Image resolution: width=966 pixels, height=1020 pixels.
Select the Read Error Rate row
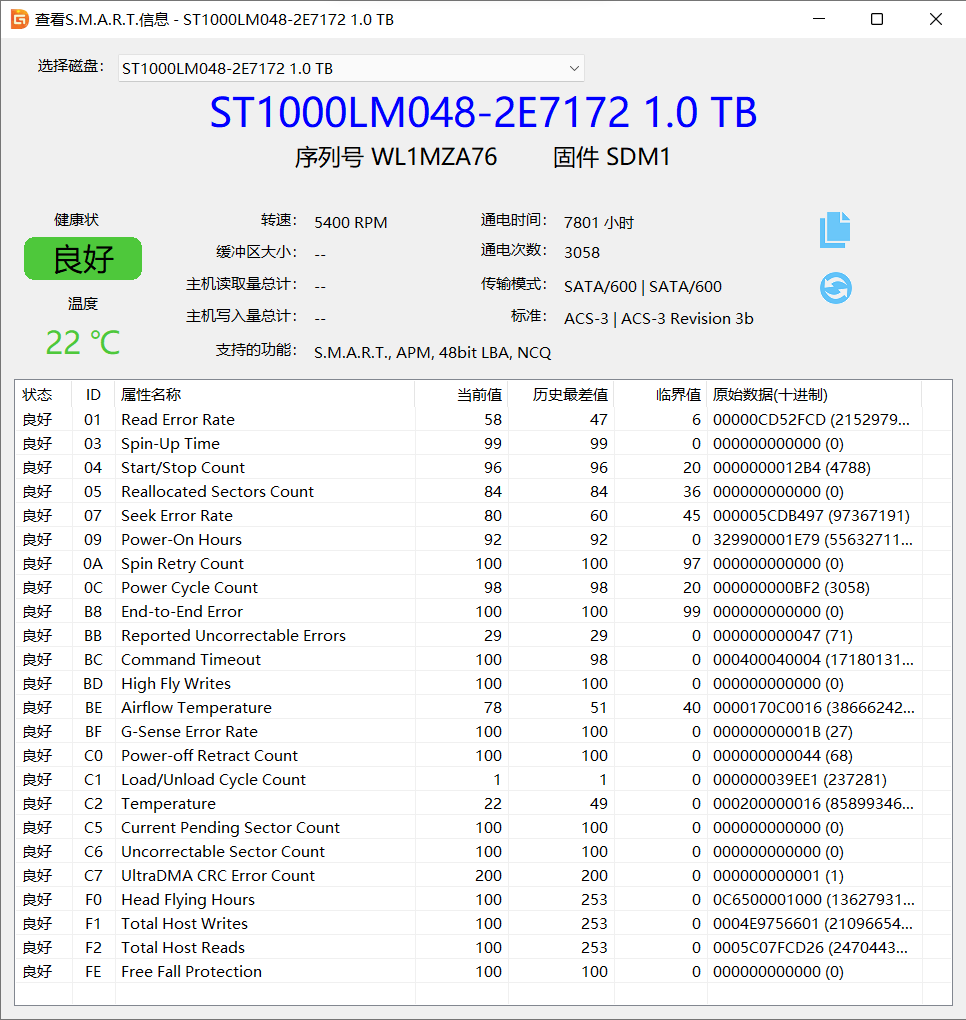(x=178, y=420)
